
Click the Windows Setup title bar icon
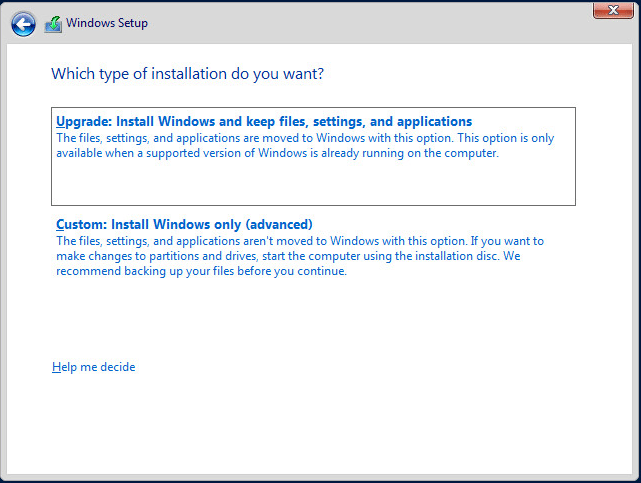[53, 23]
